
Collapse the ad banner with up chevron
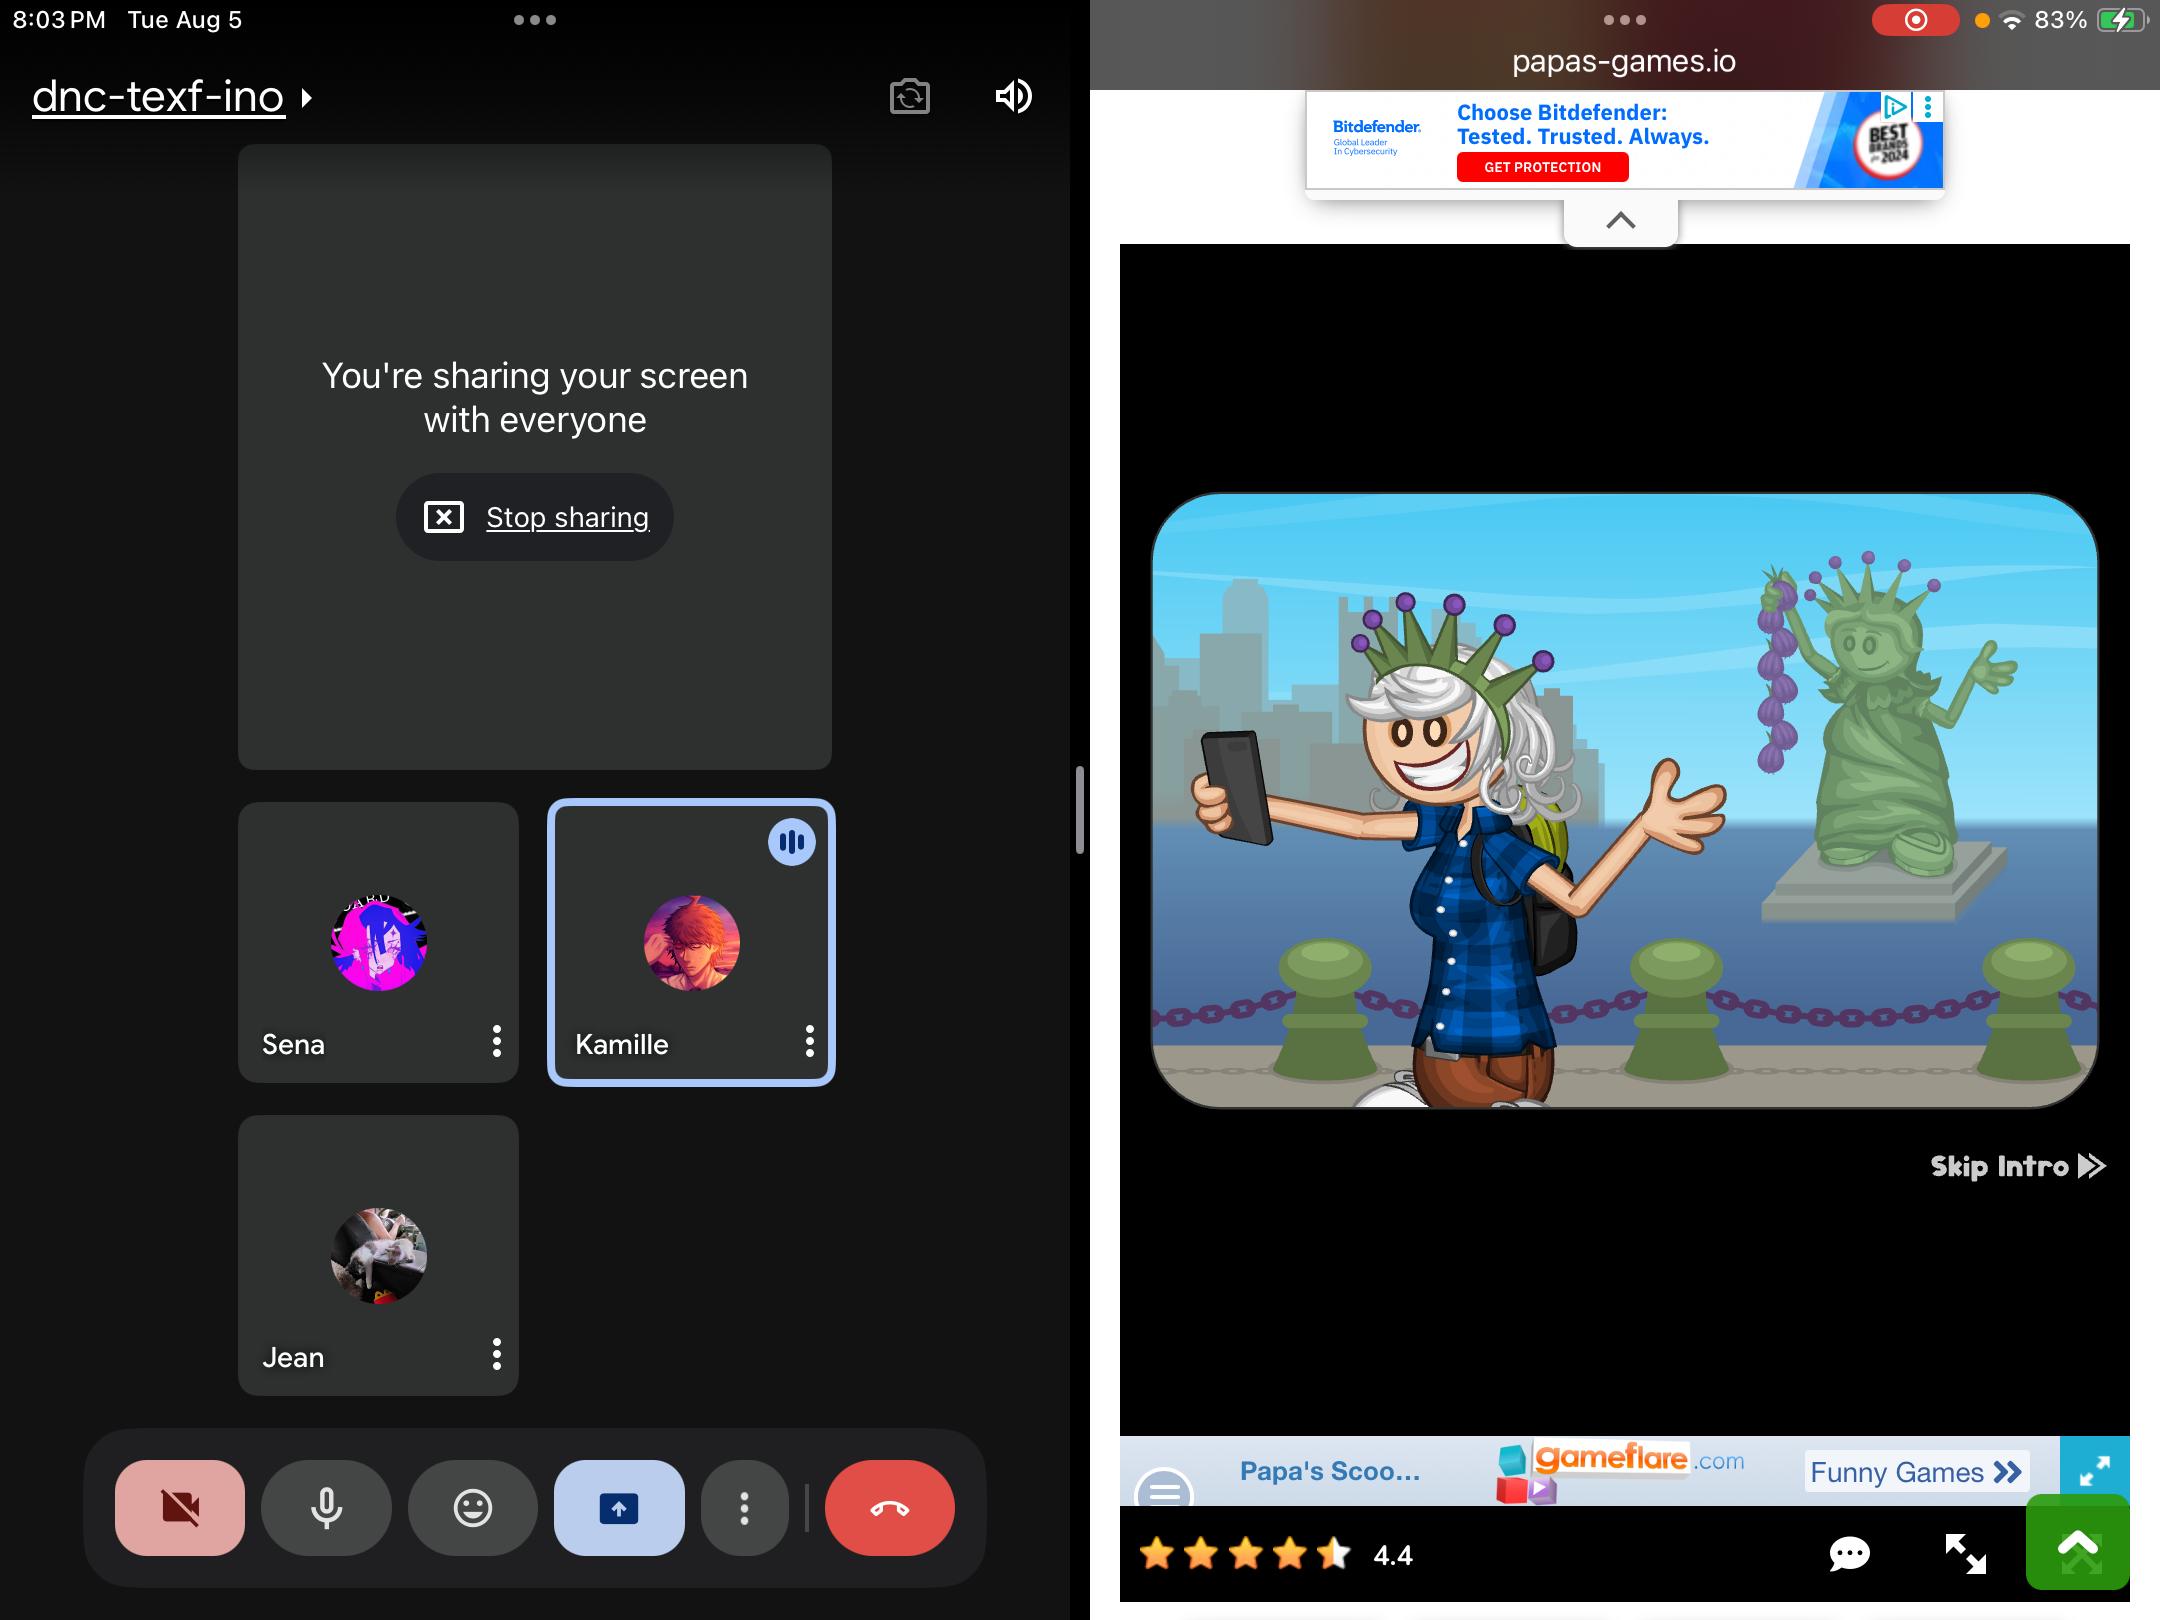[x=1620, y=221]
